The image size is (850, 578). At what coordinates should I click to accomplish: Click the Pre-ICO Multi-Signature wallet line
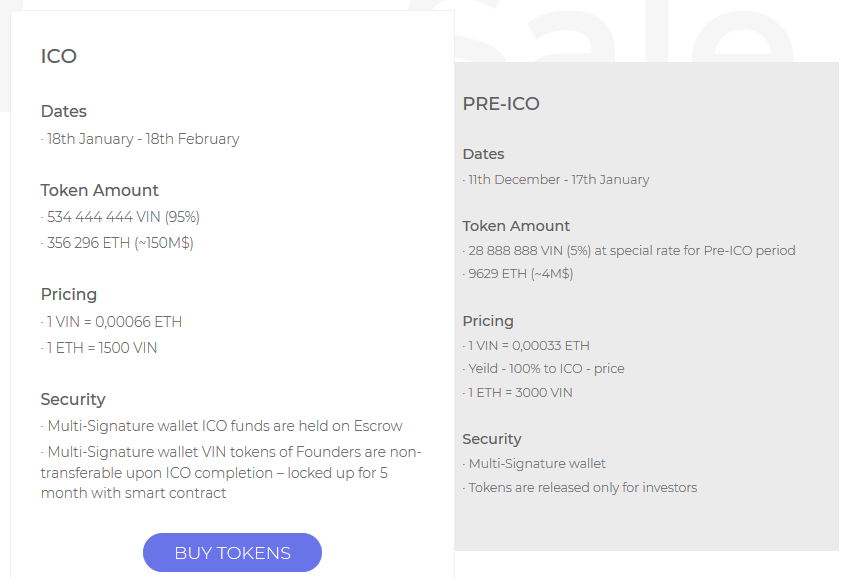point(534,464)
